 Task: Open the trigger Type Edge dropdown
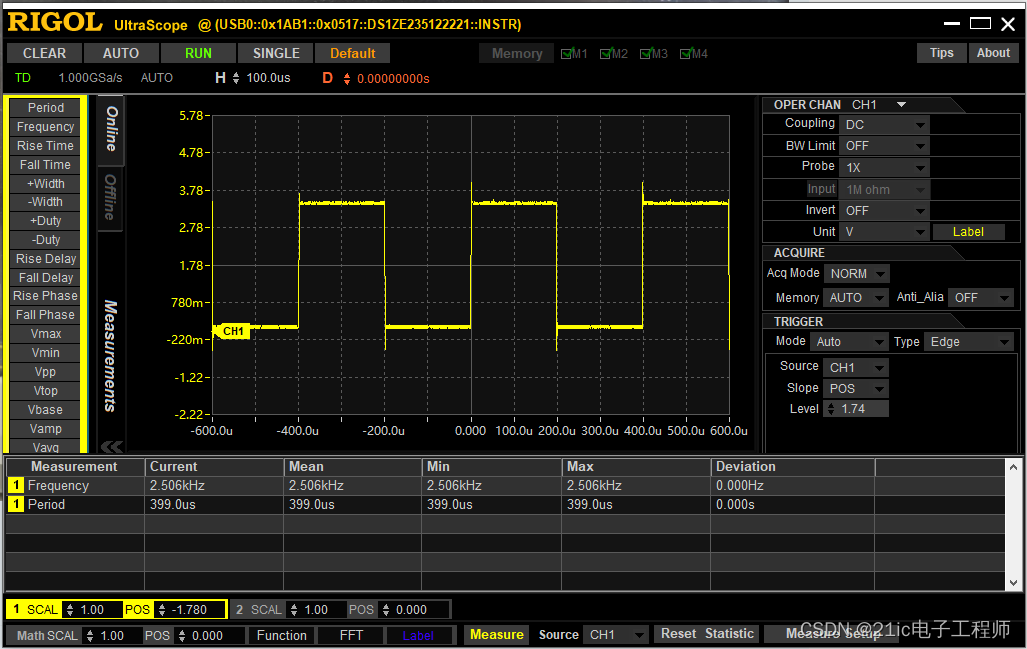[968, 342]
